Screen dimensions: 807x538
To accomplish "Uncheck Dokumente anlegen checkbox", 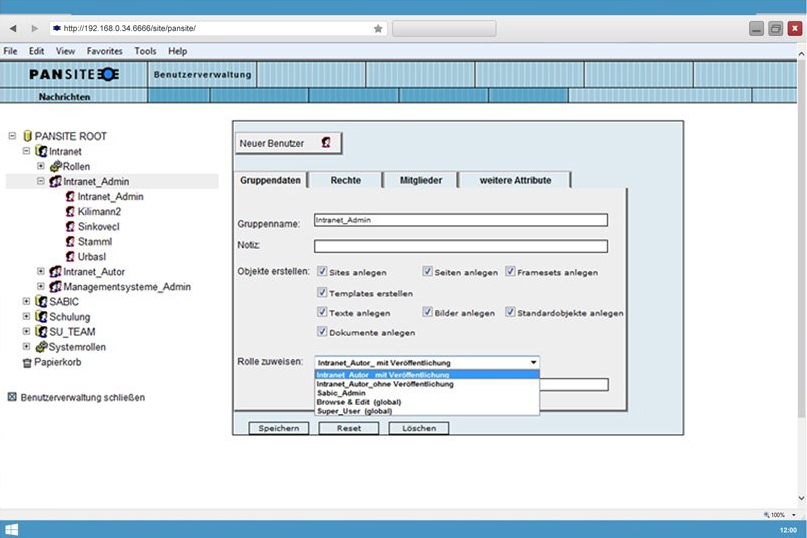I will (322, 332).
